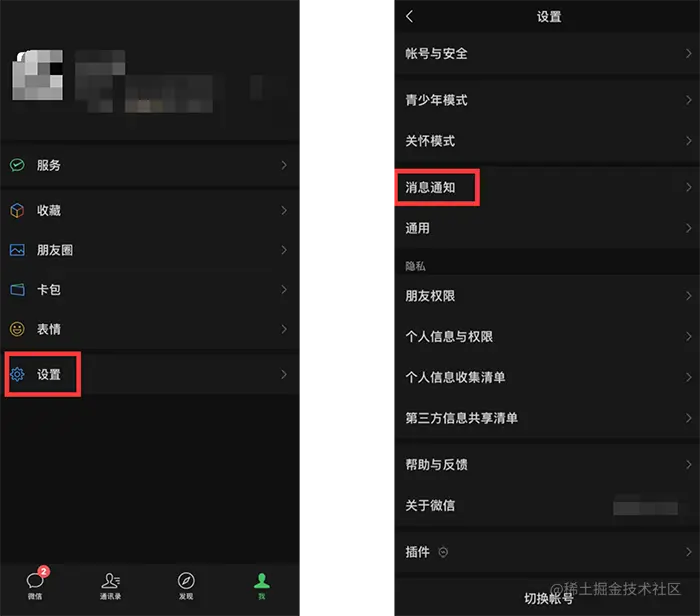
Task: Select the 表情 smiley face icon
Action: point(17,329)
